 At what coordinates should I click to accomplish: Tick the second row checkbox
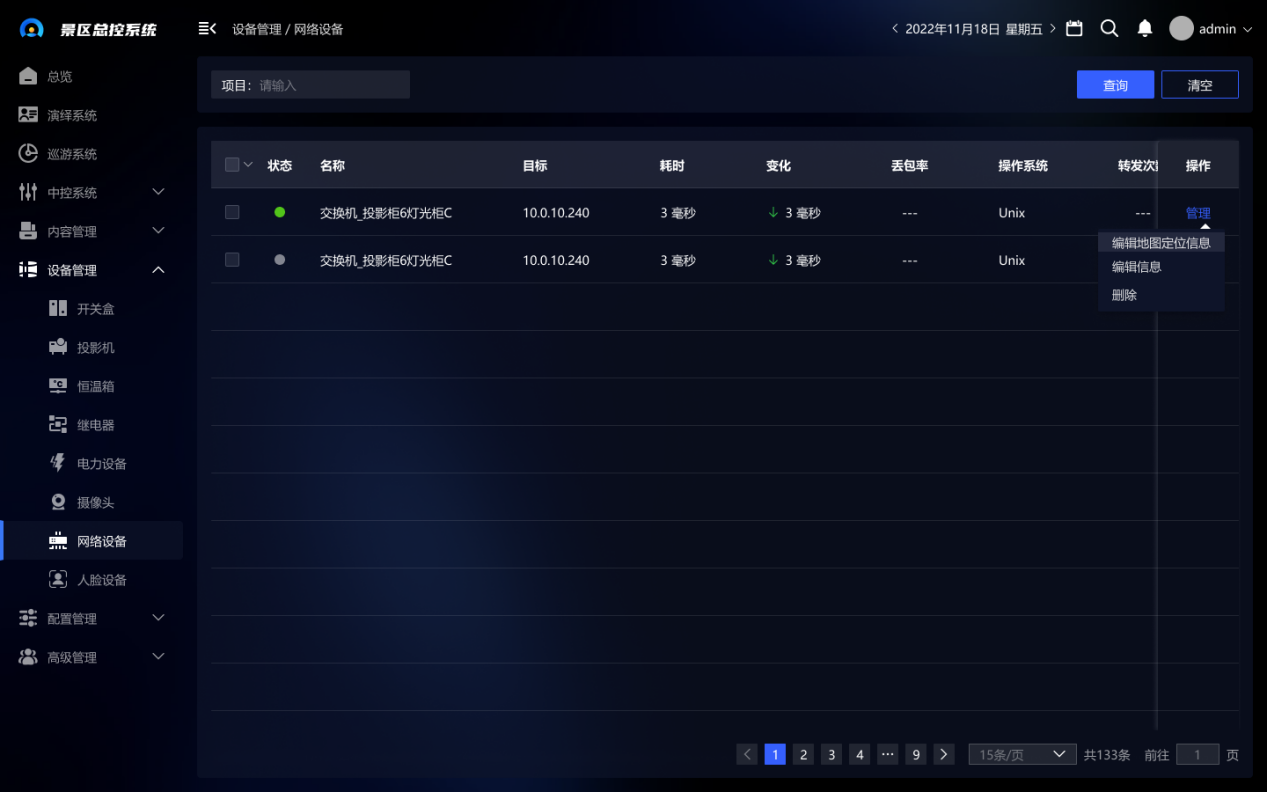pos(232,260)
